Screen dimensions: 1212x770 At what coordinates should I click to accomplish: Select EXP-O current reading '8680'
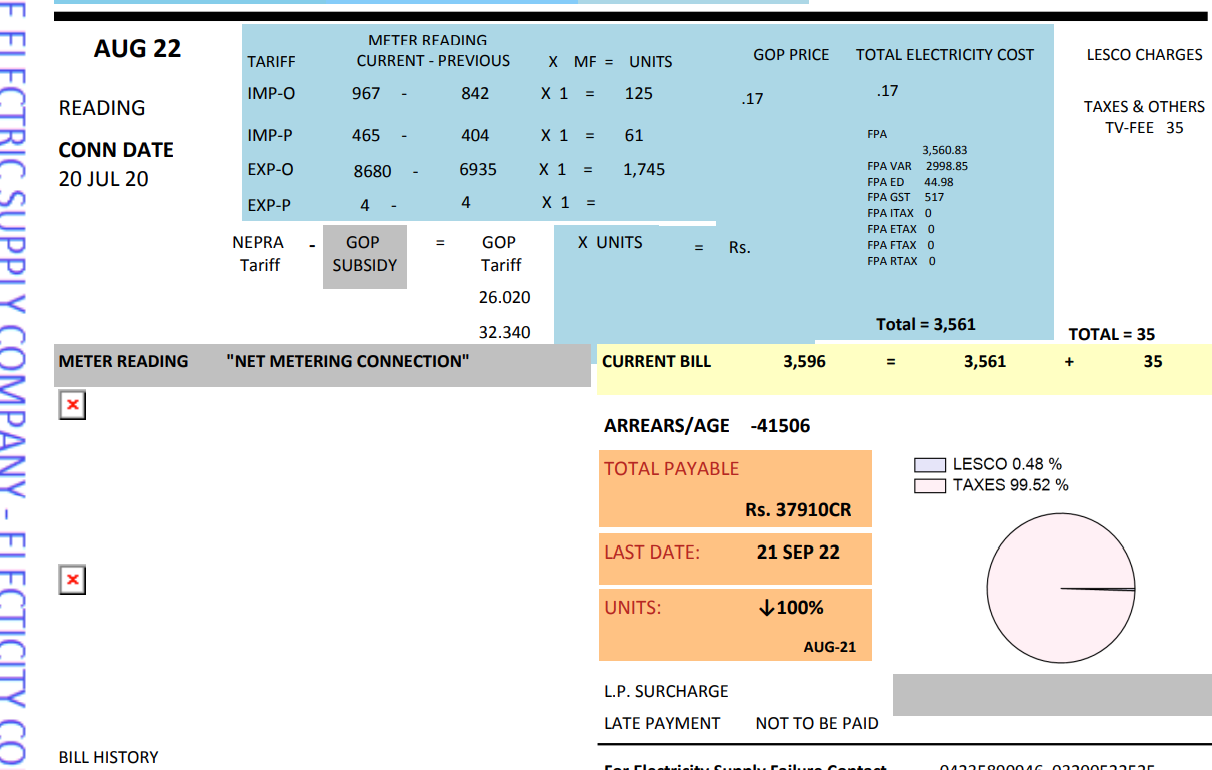(373, 171)
